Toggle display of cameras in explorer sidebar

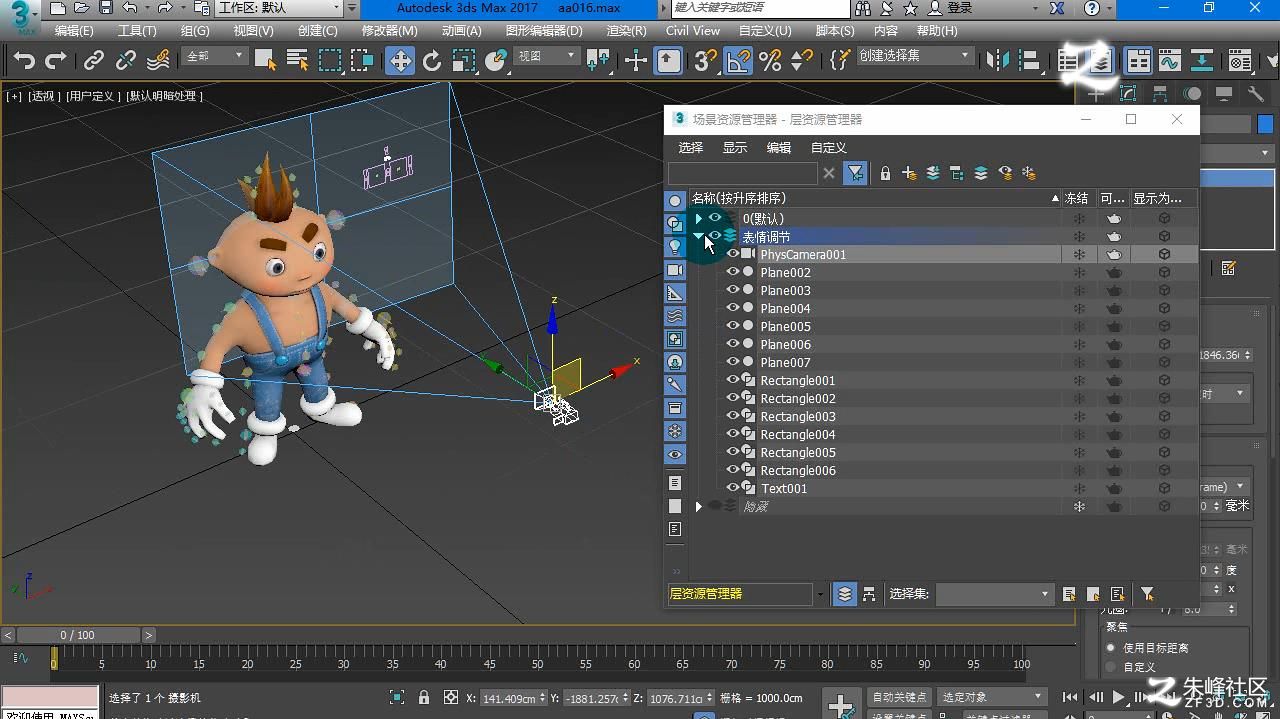tap(675, 270)
